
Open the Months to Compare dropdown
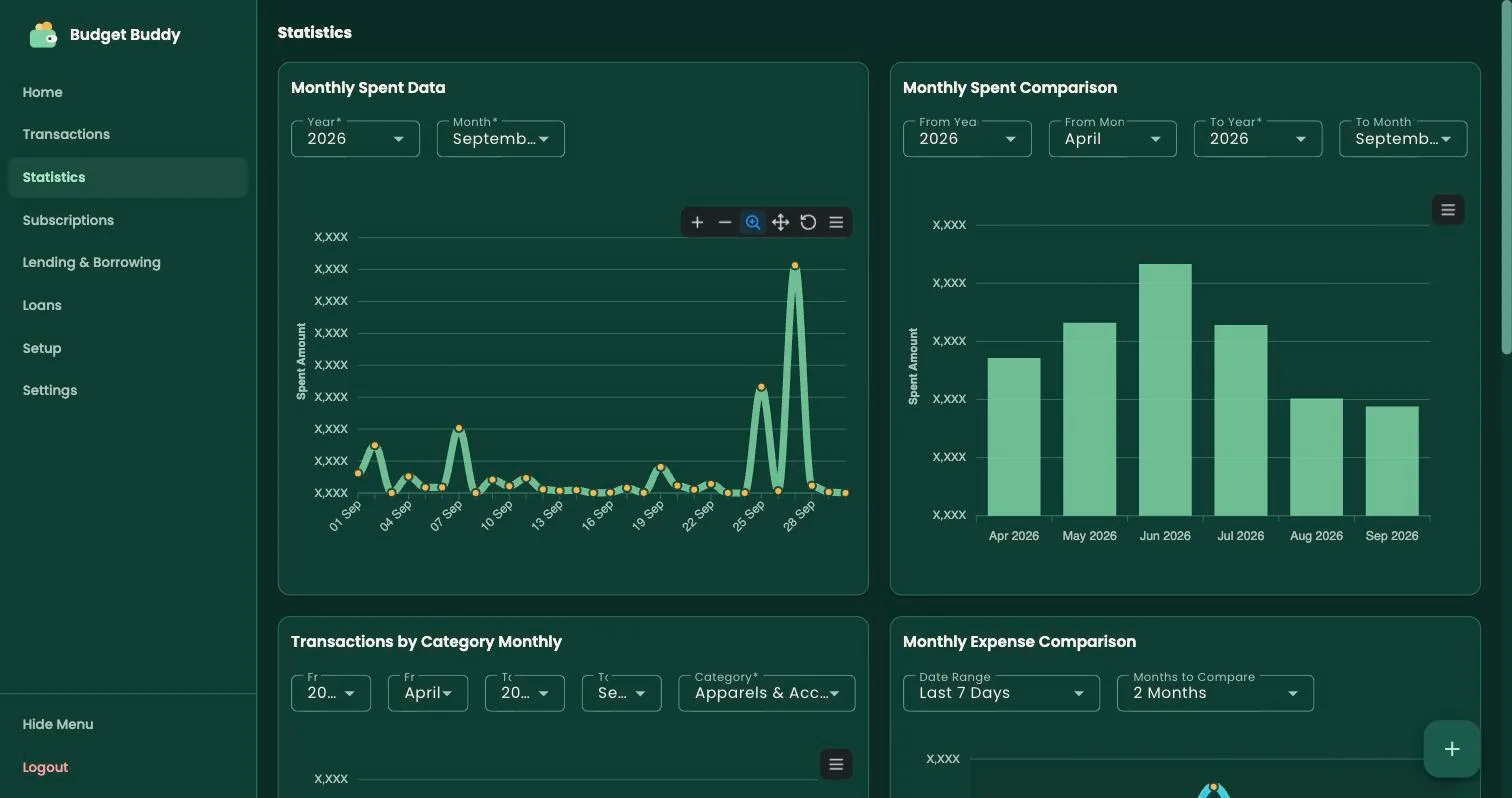[1215, 693]
